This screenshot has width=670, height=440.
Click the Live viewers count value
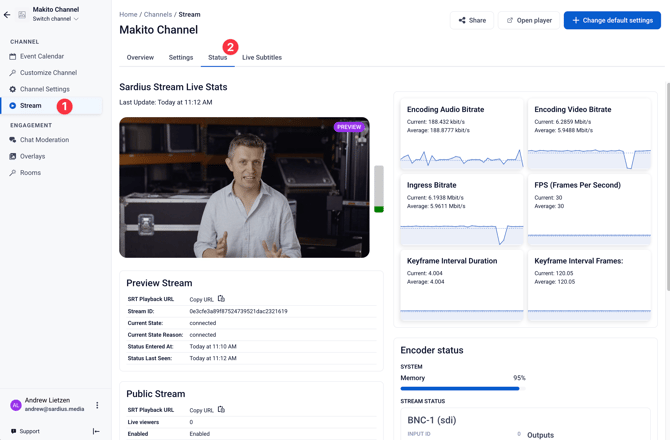[191, 422]
